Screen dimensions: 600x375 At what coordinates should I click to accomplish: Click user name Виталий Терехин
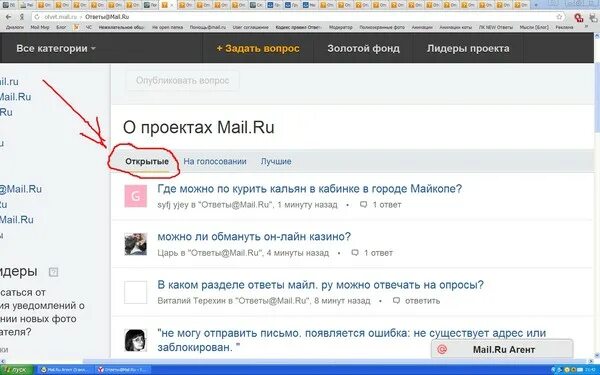click(192, 301)
